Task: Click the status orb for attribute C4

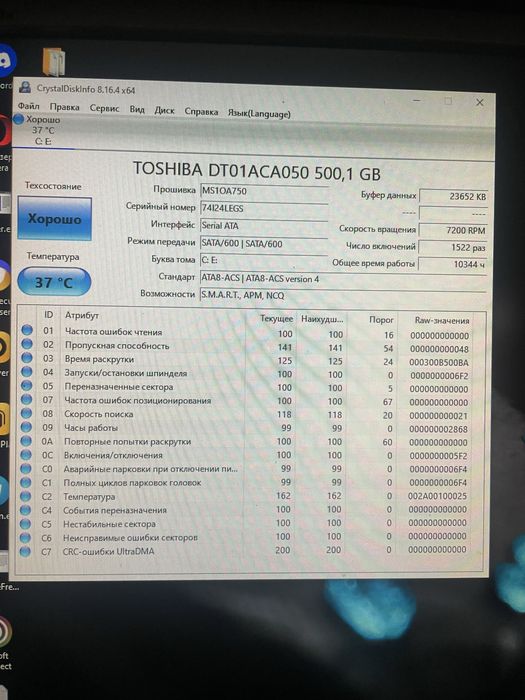Action: pos(25,510)
